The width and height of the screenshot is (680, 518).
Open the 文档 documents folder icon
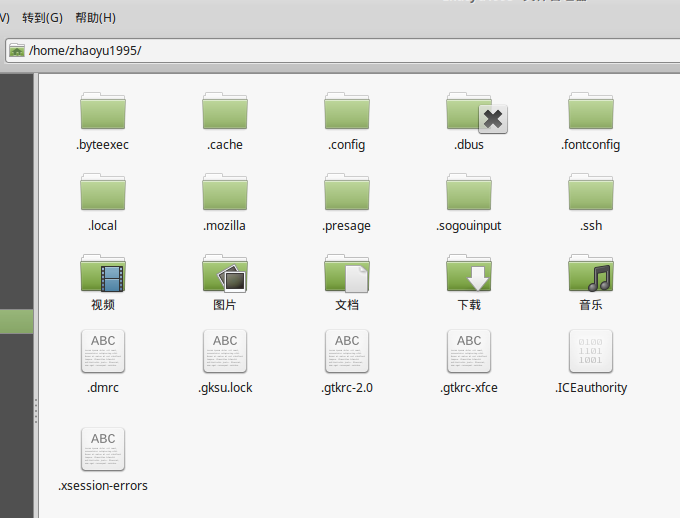(x=347, y=273)
